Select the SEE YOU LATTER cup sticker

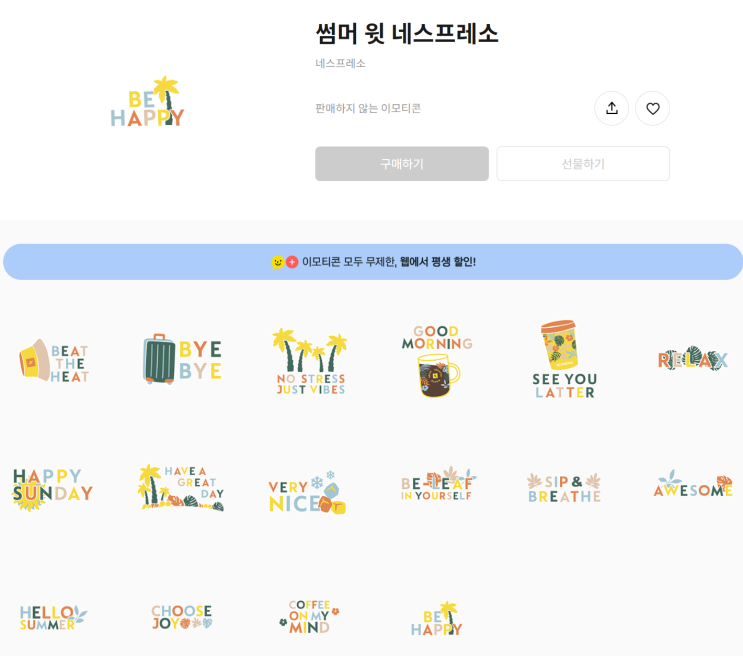point(564,359)
